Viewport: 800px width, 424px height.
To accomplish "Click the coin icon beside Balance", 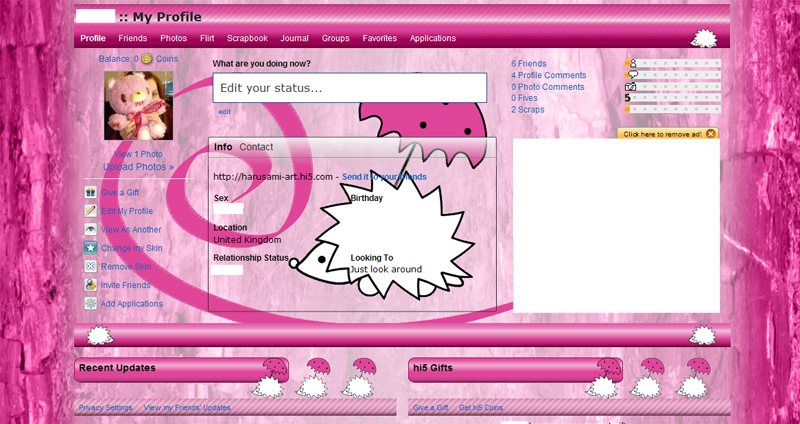I will (147, 59).
